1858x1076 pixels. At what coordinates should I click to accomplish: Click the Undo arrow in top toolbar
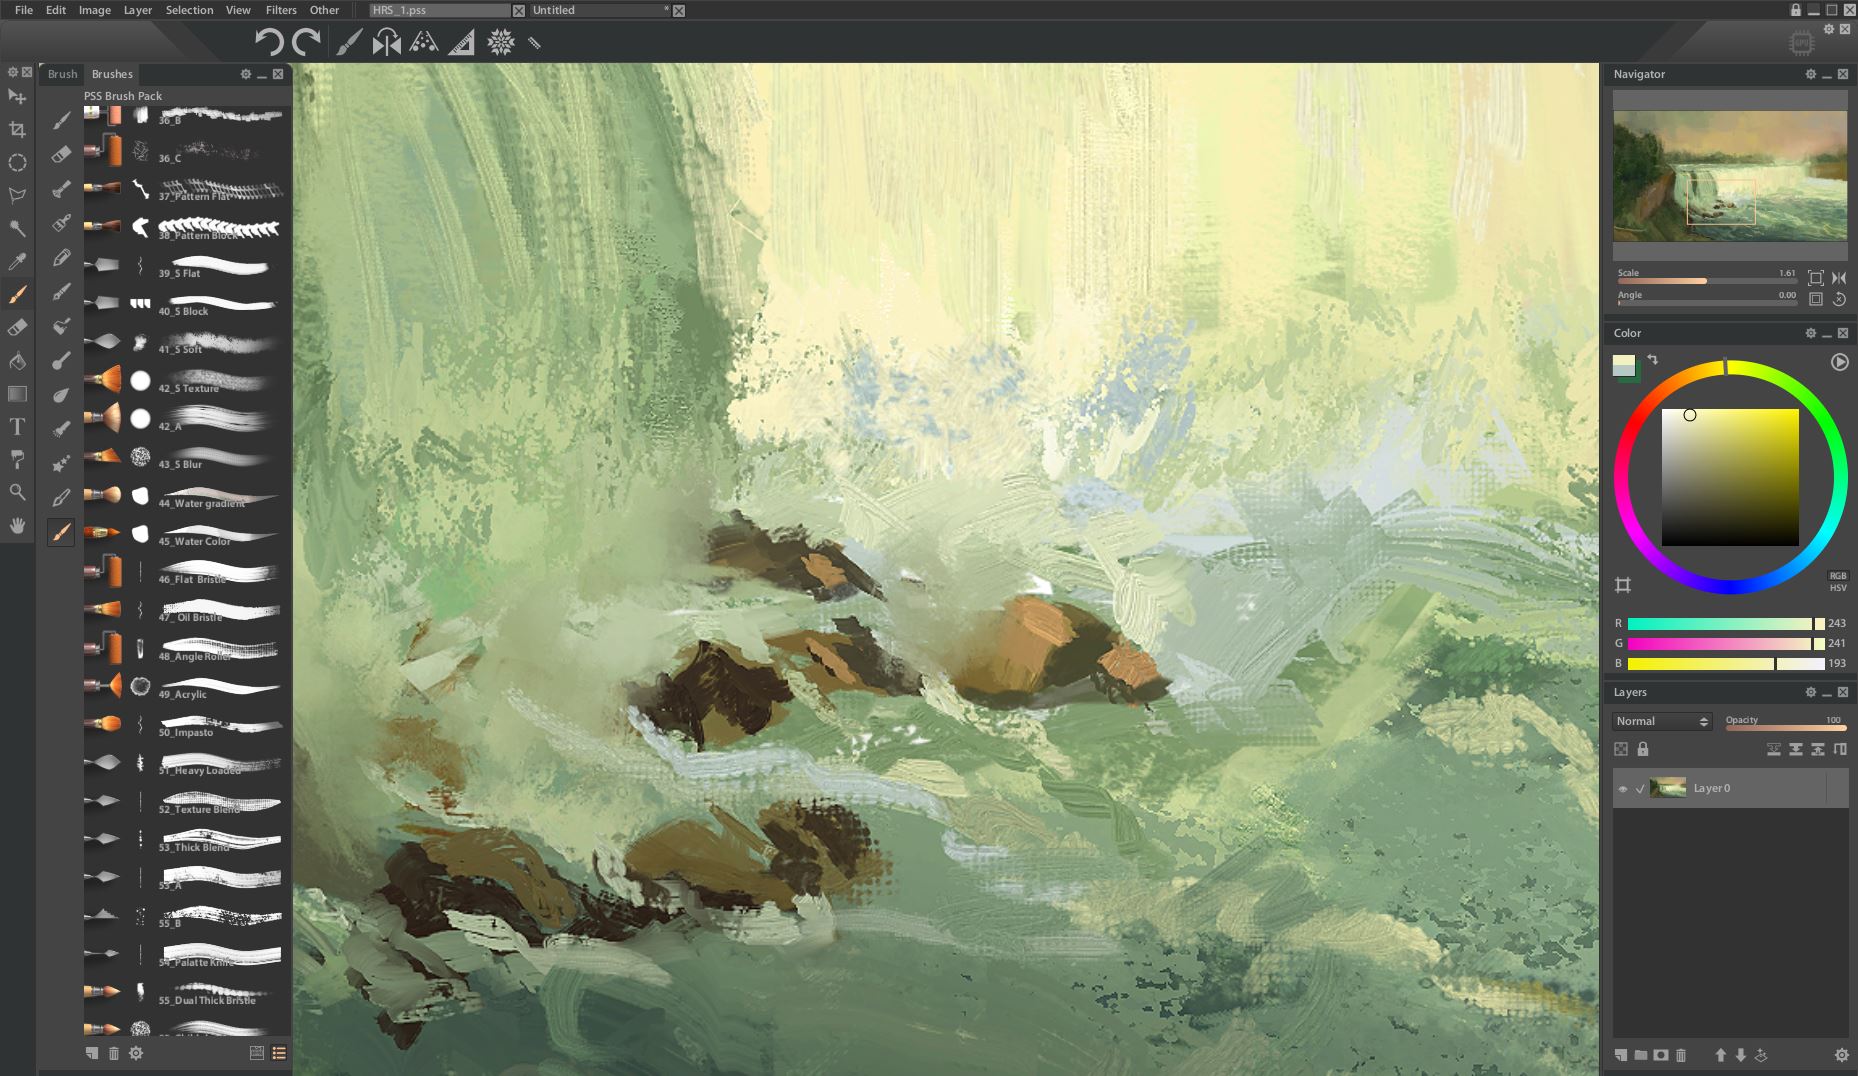point(268,42)
